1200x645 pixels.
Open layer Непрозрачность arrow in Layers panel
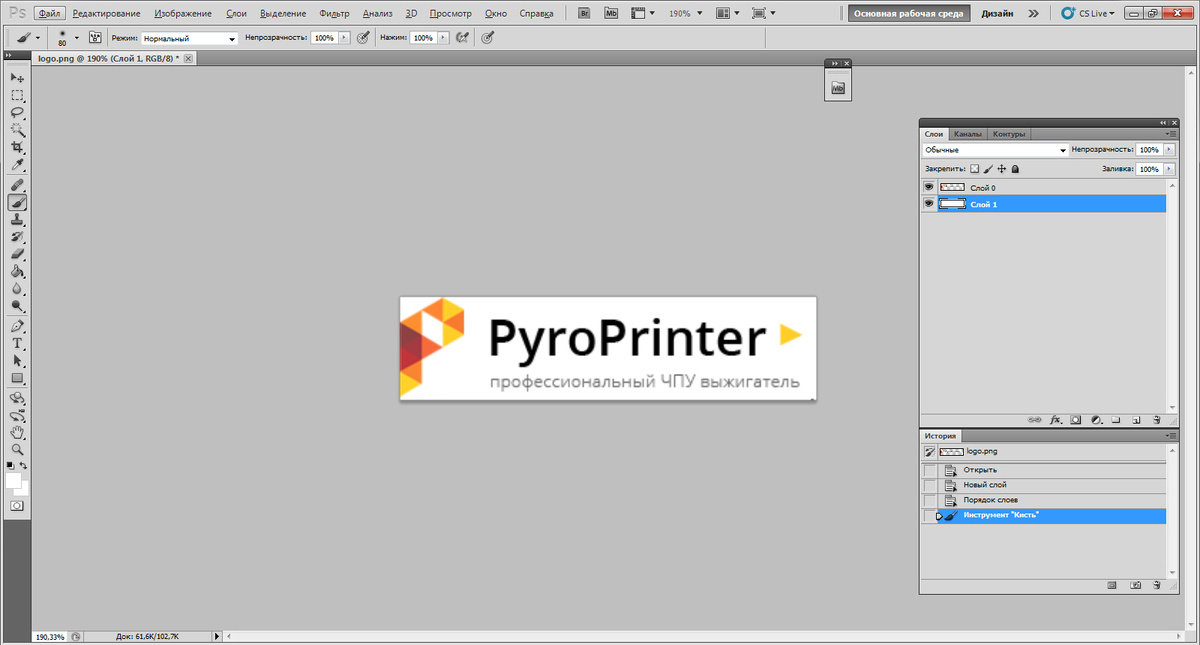(x=1168, y=150)
